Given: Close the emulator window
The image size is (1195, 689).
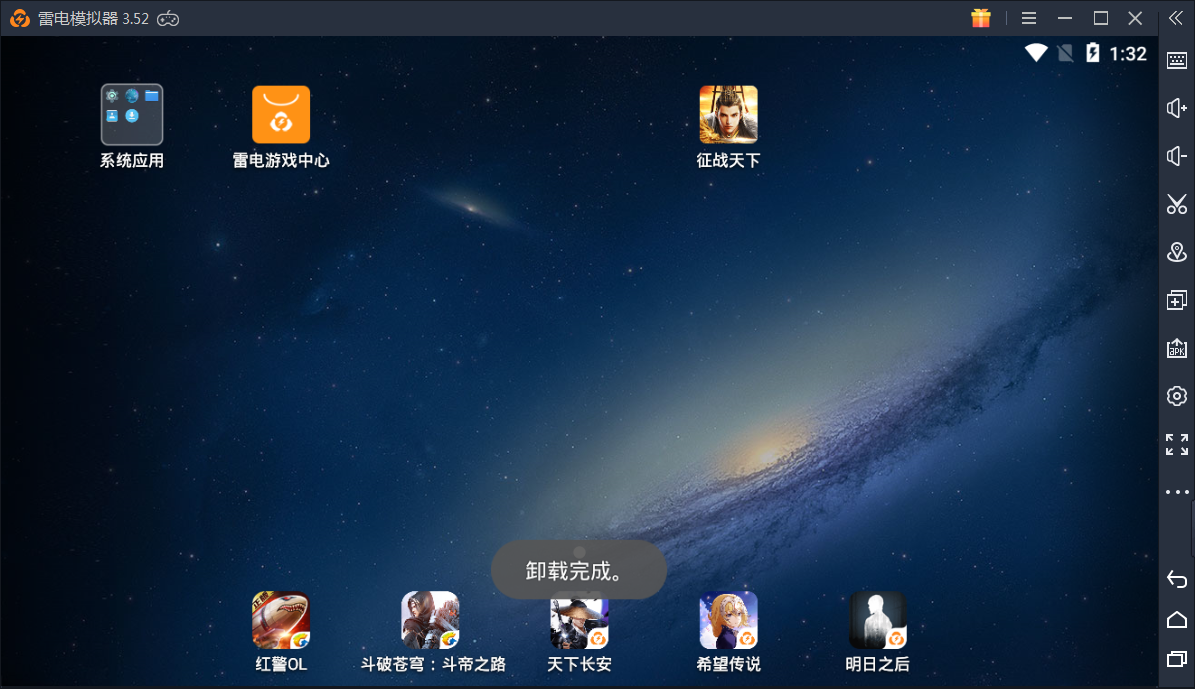Looking at the screenshot, I should coord(1136,18).
